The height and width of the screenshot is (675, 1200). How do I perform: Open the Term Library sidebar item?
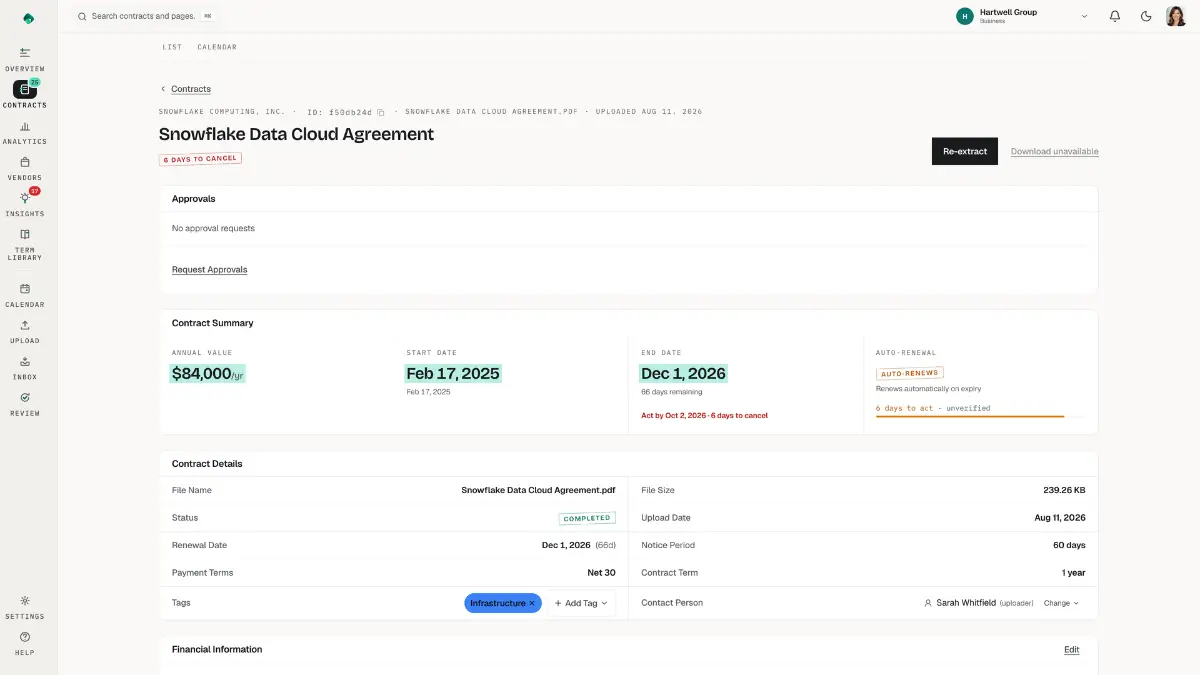coord(25,245)
